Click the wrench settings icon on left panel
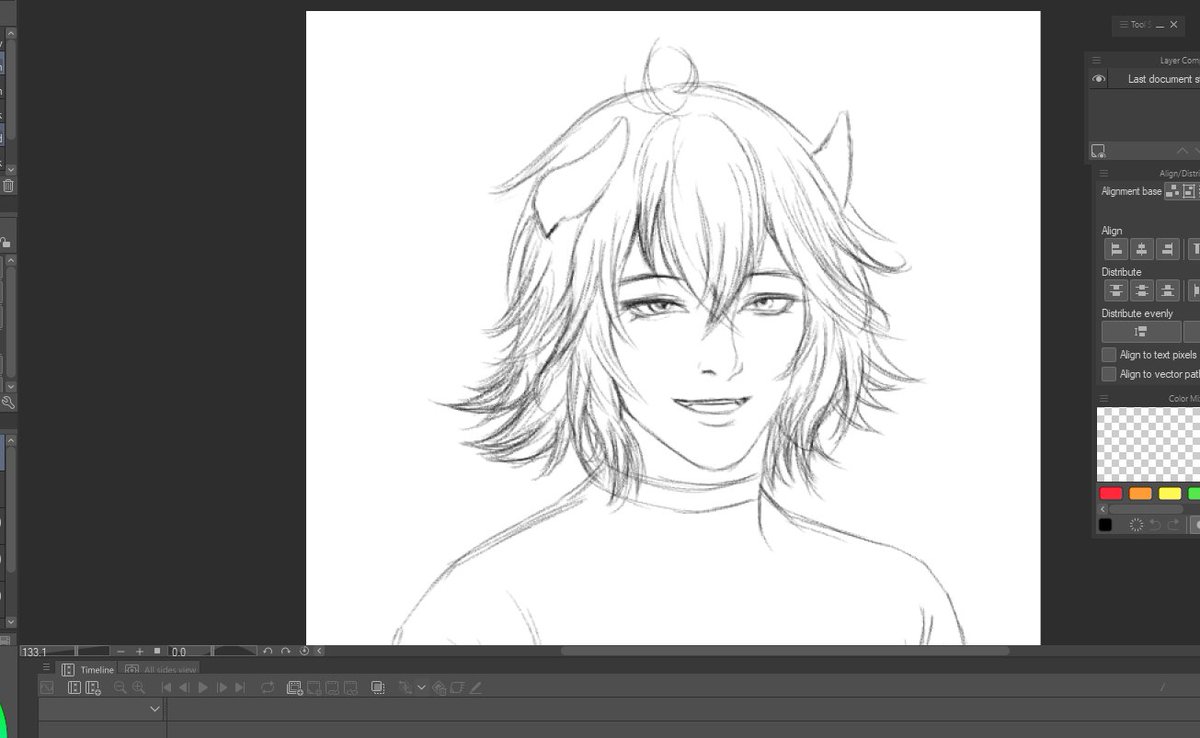This screenshot has width=1200, height=738. [8, 402]
